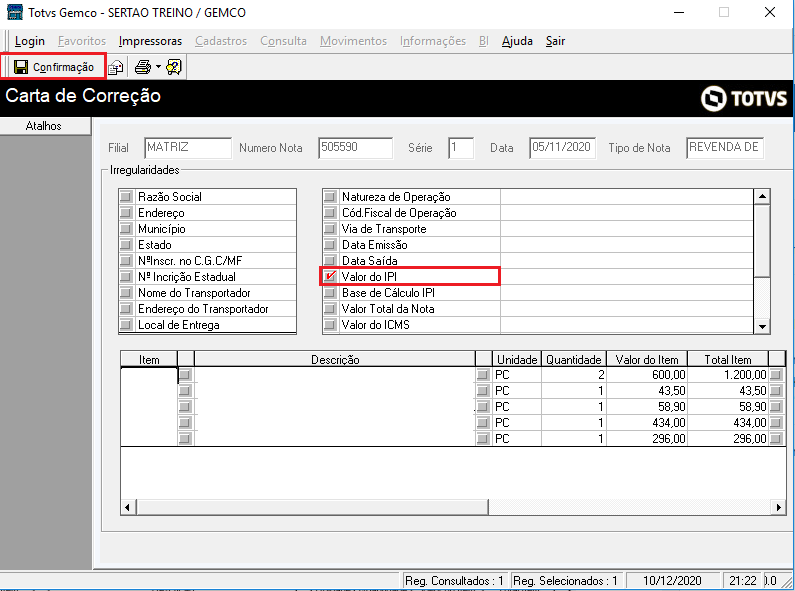Check the Município checkbox

[126, 229]
